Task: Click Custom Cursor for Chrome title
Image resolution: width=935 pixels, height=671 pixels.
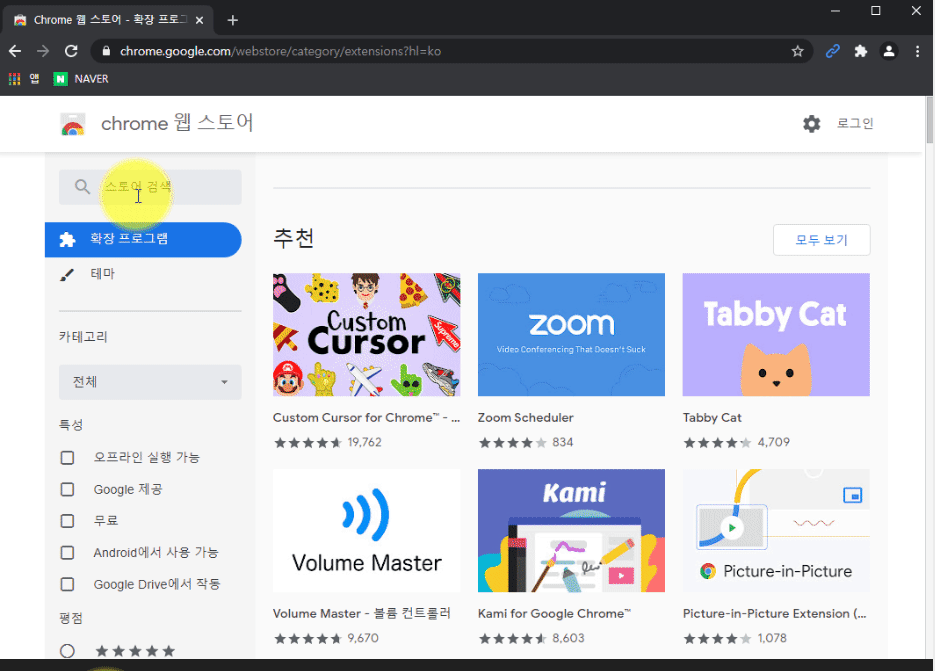Action: coord(367,418)
